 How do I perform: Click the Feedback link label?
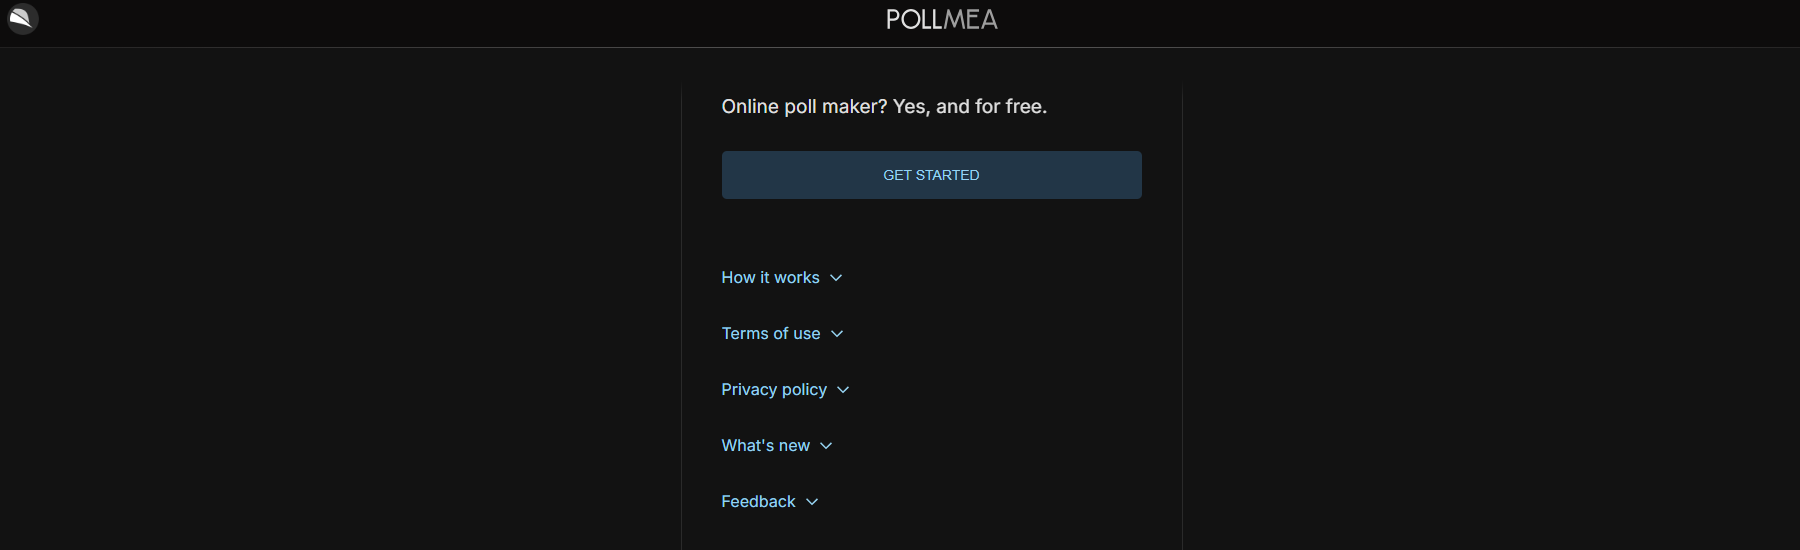point(759,502)
